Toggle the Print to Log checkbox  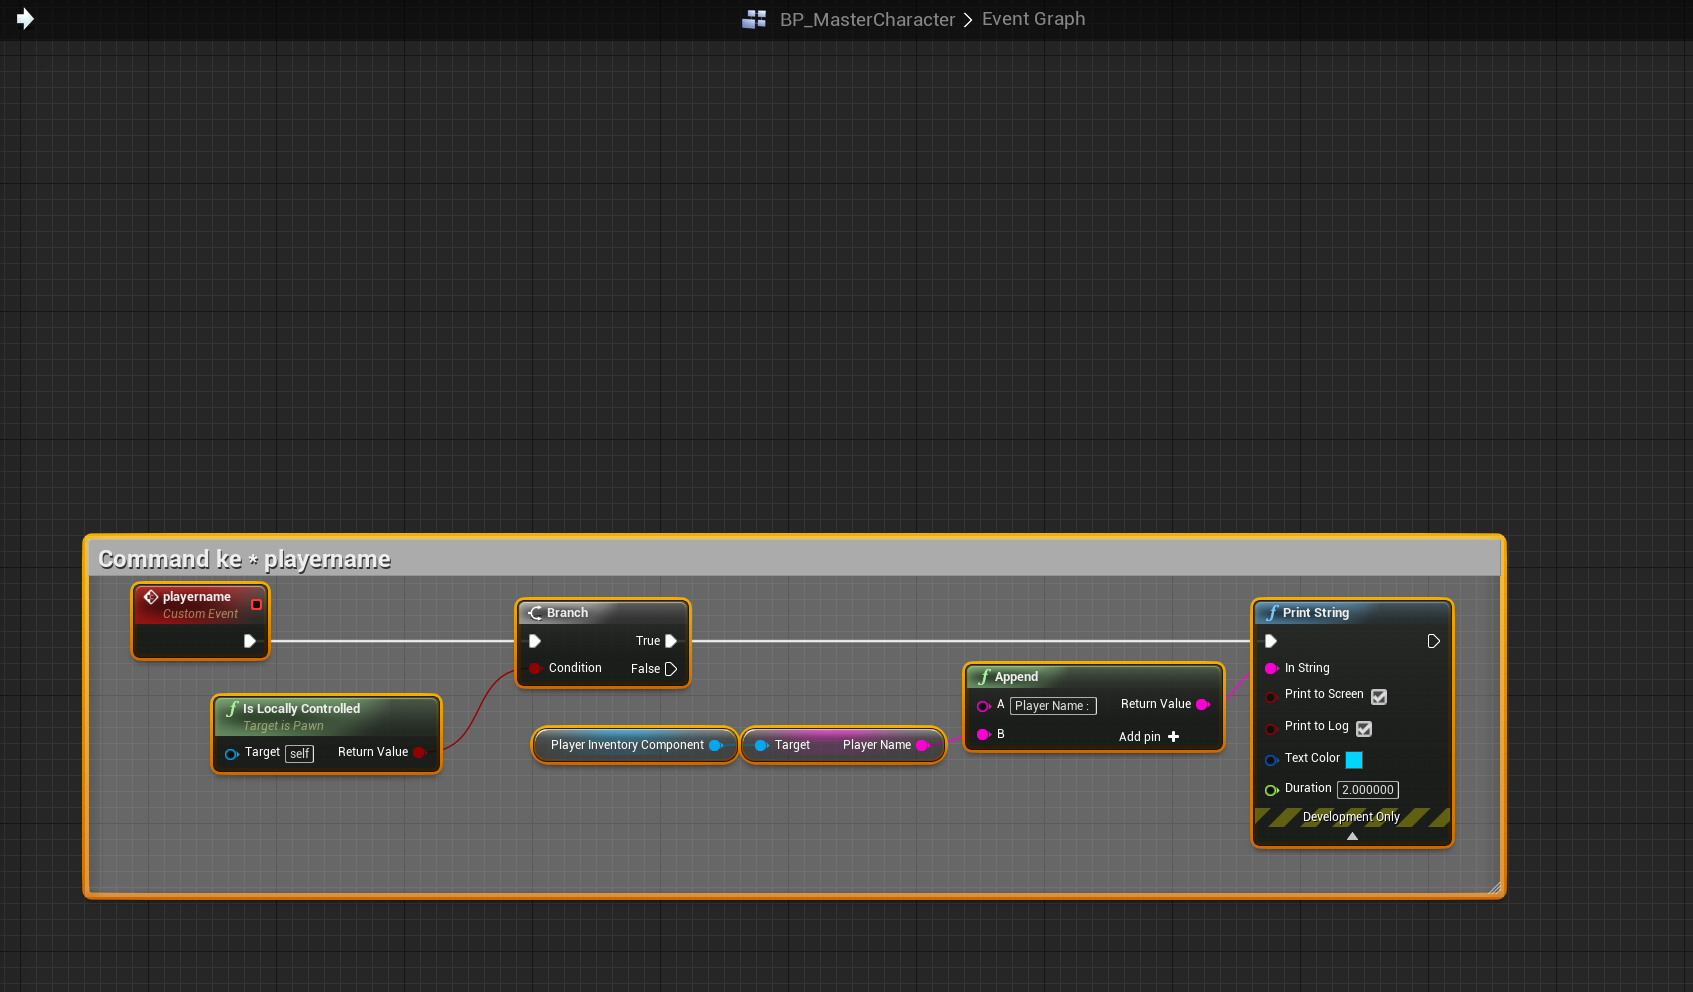pyautogui.click(x=1364, y=729)
